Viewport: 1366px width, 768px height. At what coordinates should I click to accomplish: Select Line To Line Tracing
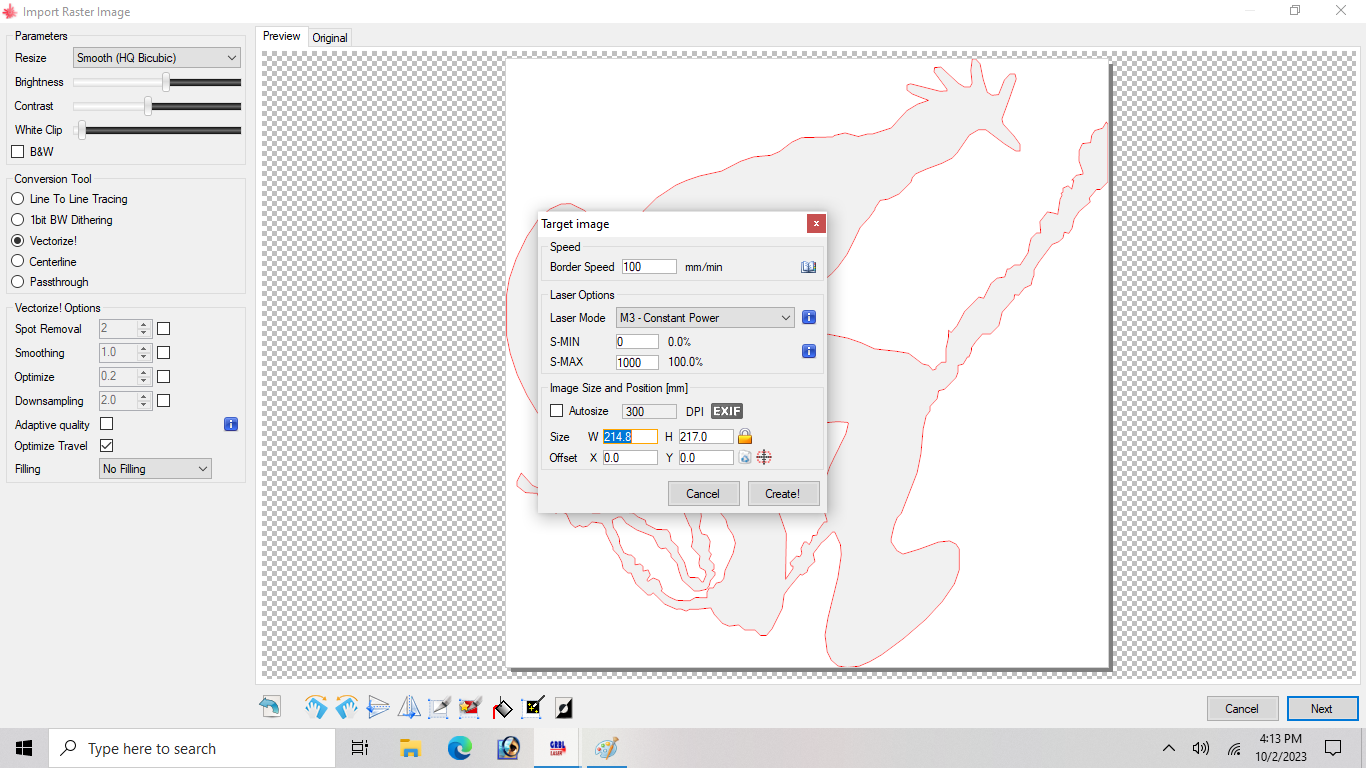tap(17, 199)
